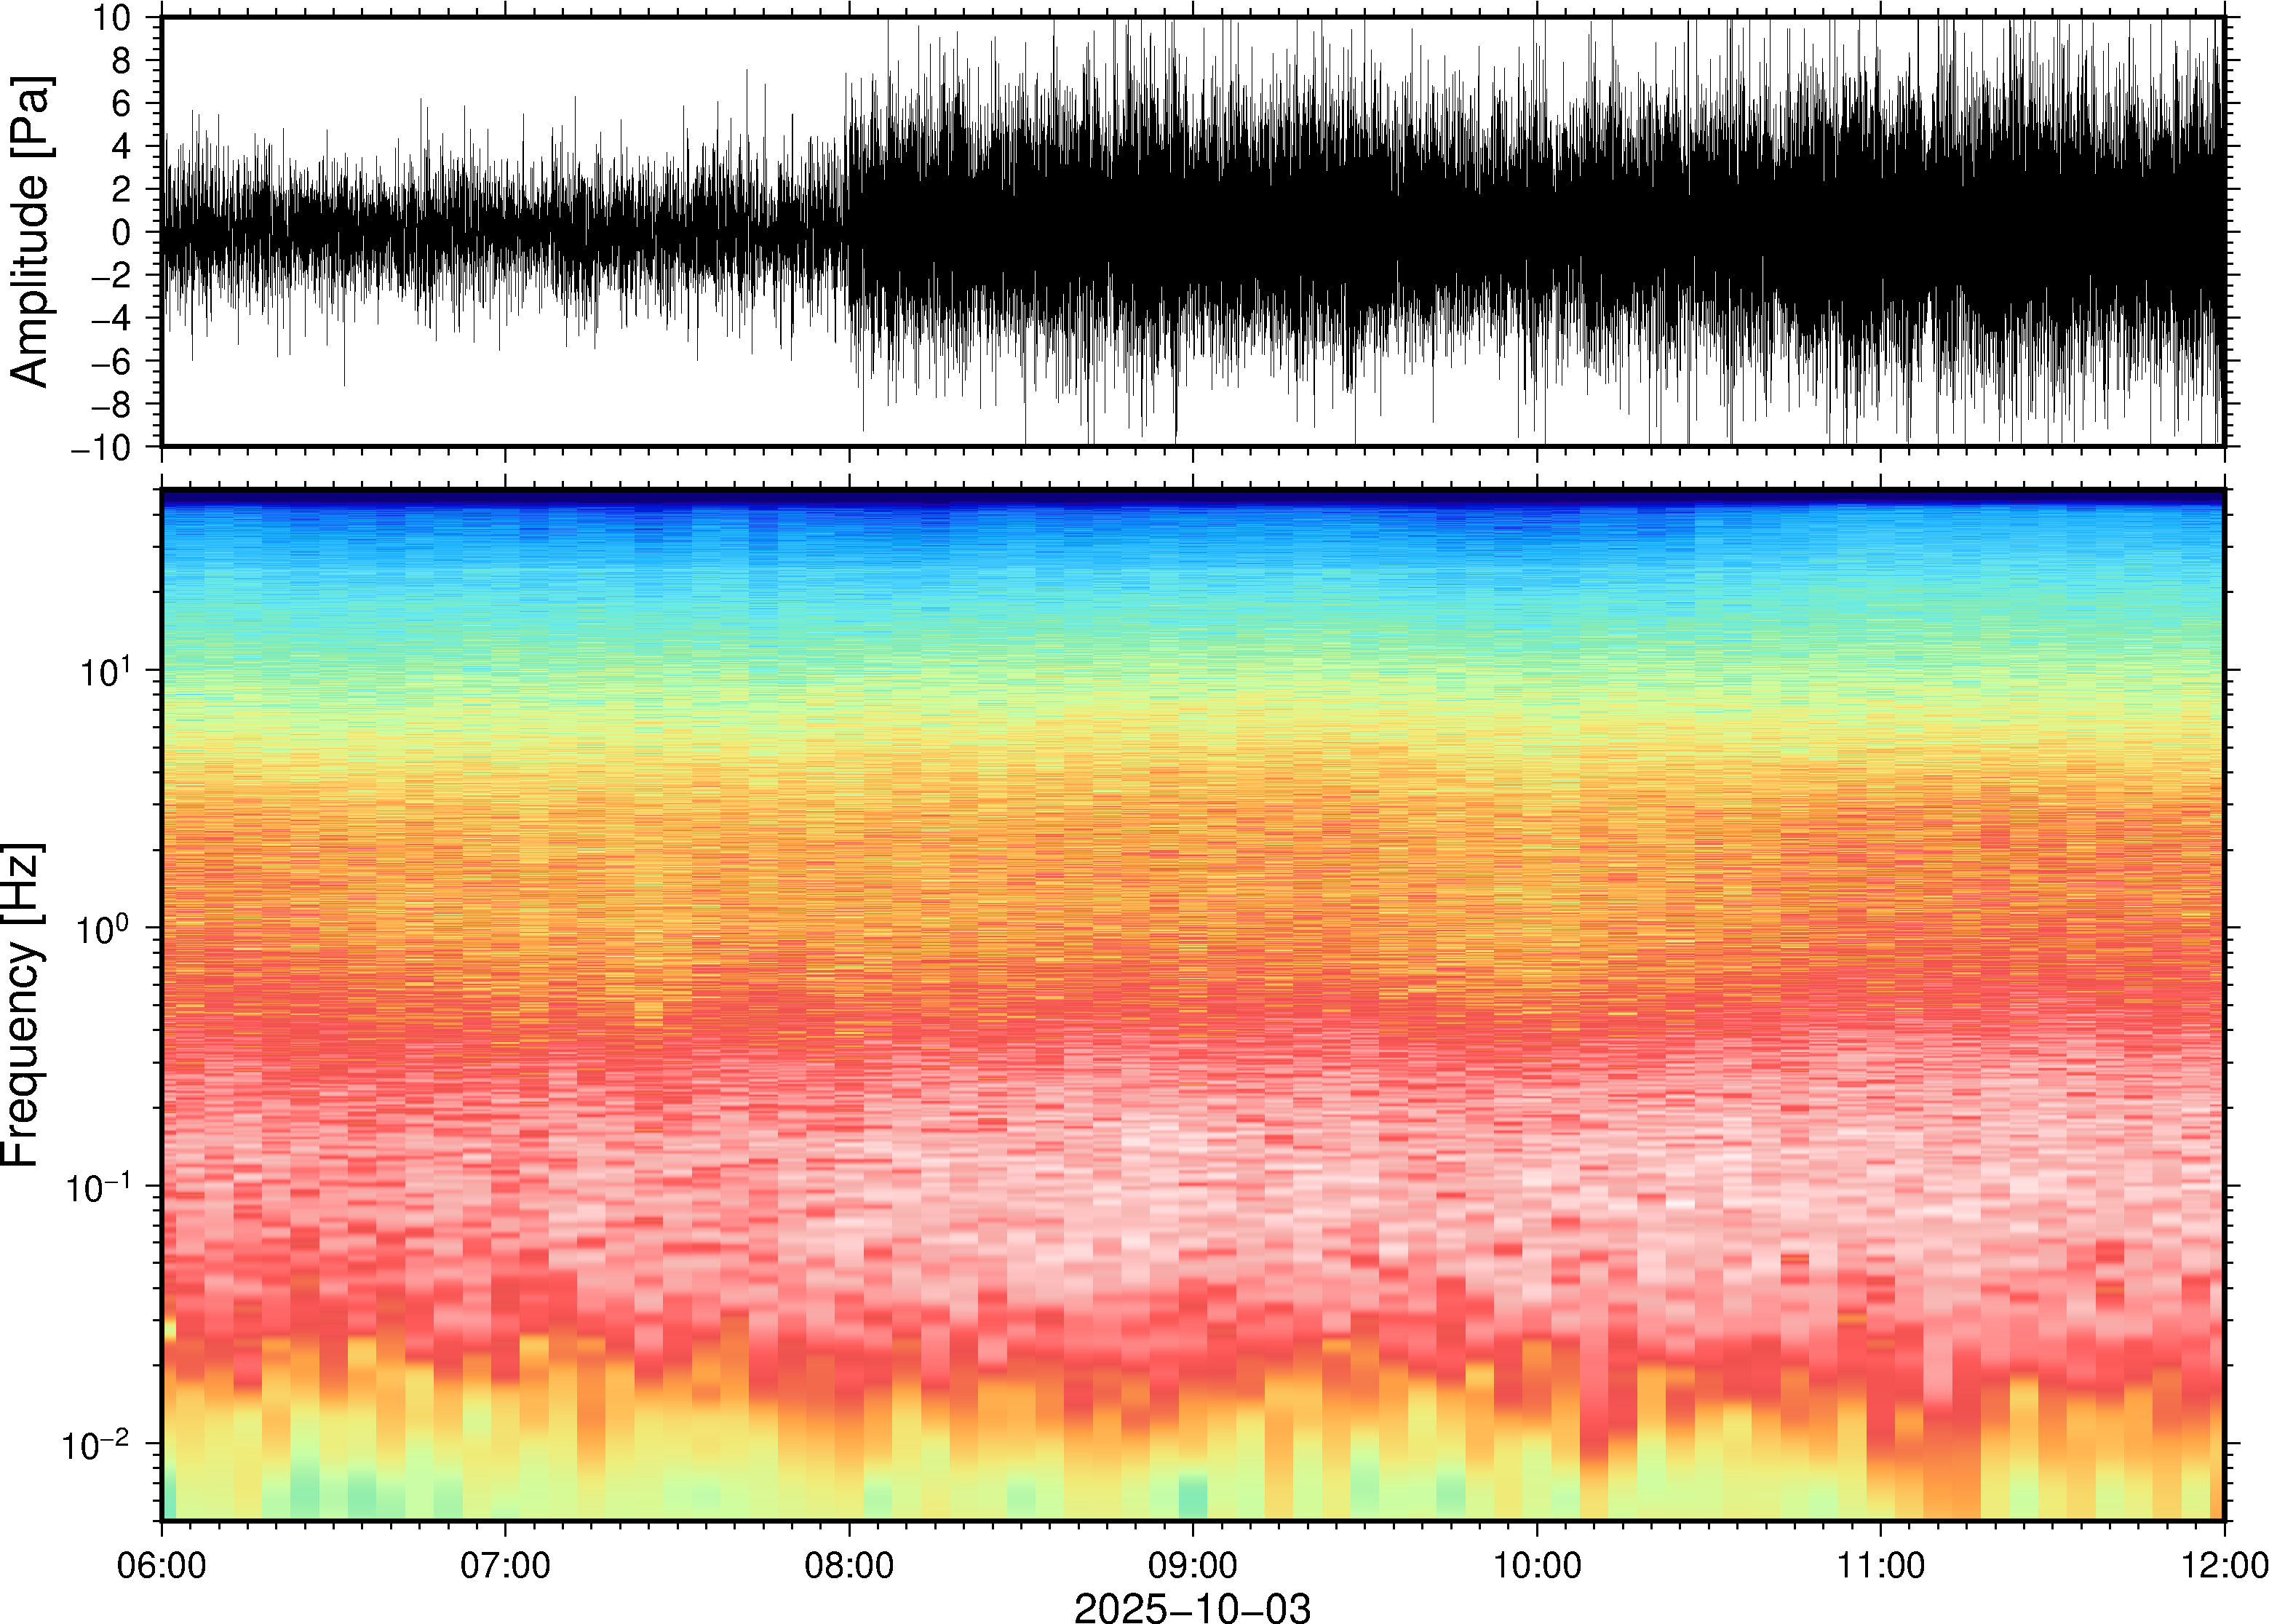Image resolution: width=2269 pixels, height=1624 pixels.
Task: Click the 11:00 time axis label
Action: (x=1880, y=1564)
